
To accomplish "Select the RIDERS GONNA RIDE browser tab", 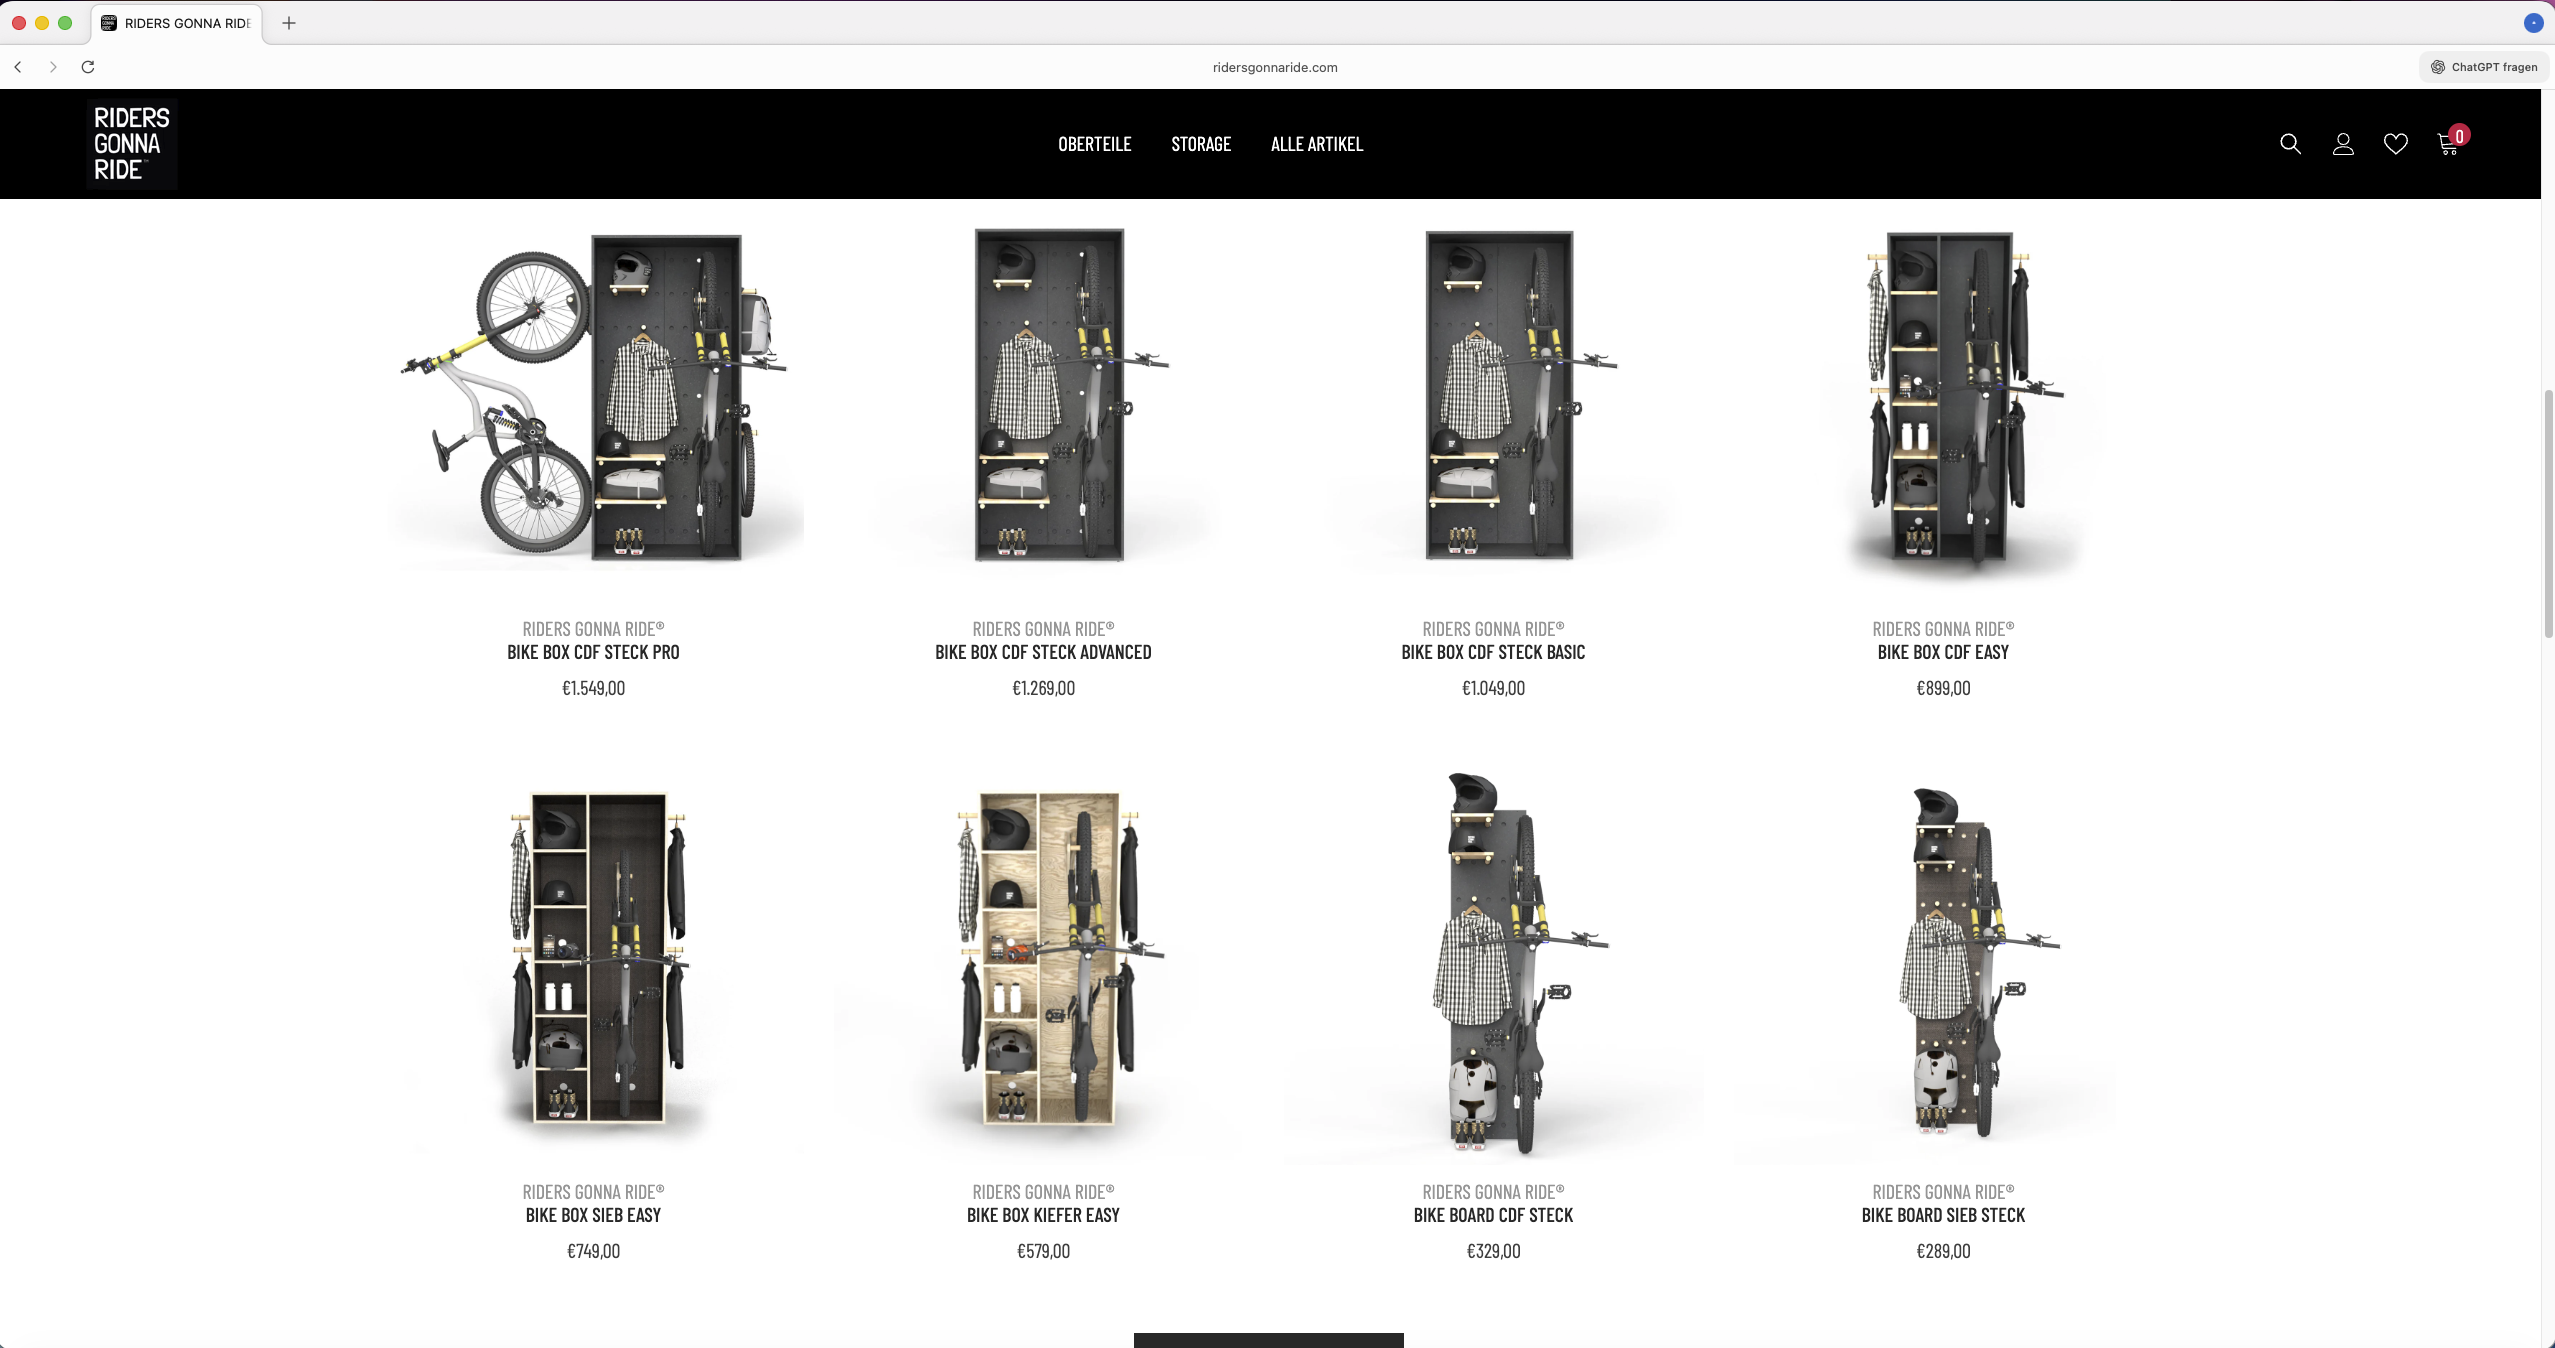I will pyautogui.click(x=177, y=23).
